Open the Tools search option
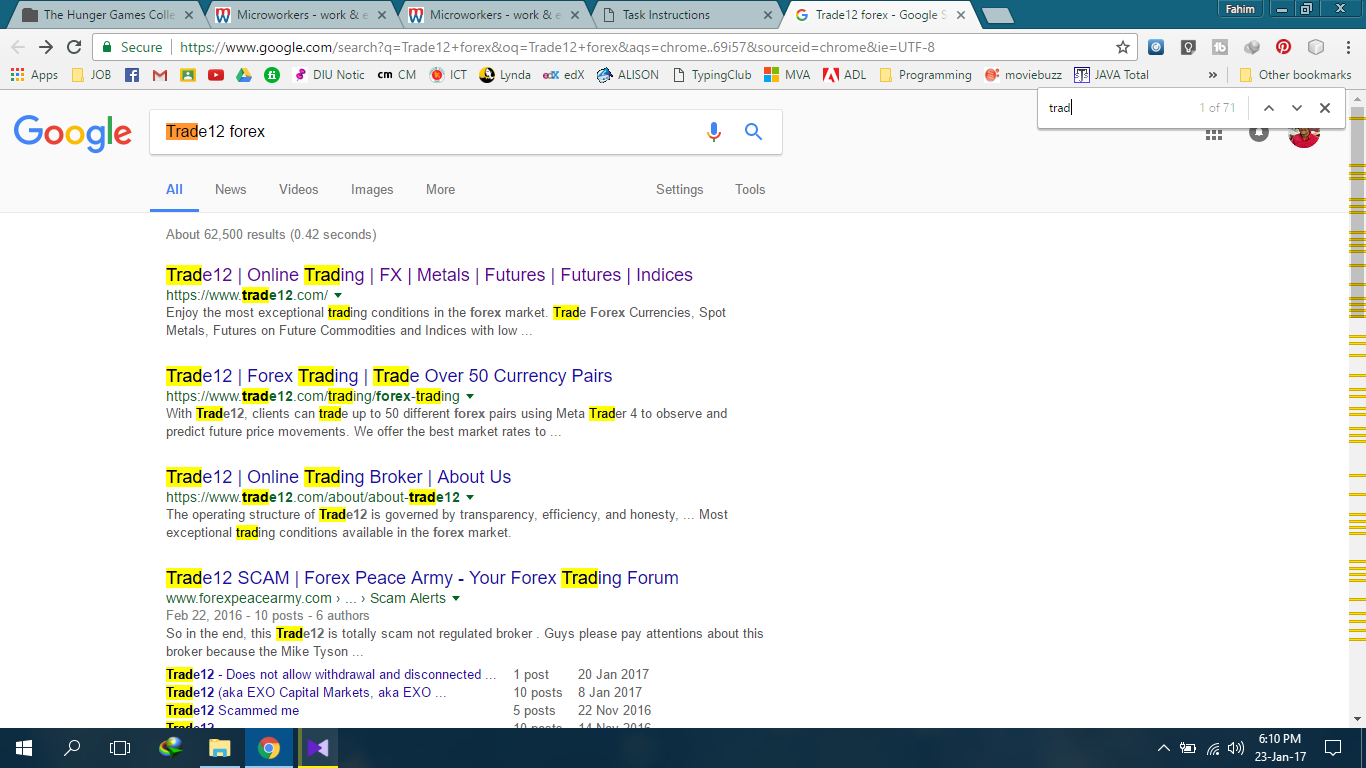 pyautogui.click(x=750, y=189)
